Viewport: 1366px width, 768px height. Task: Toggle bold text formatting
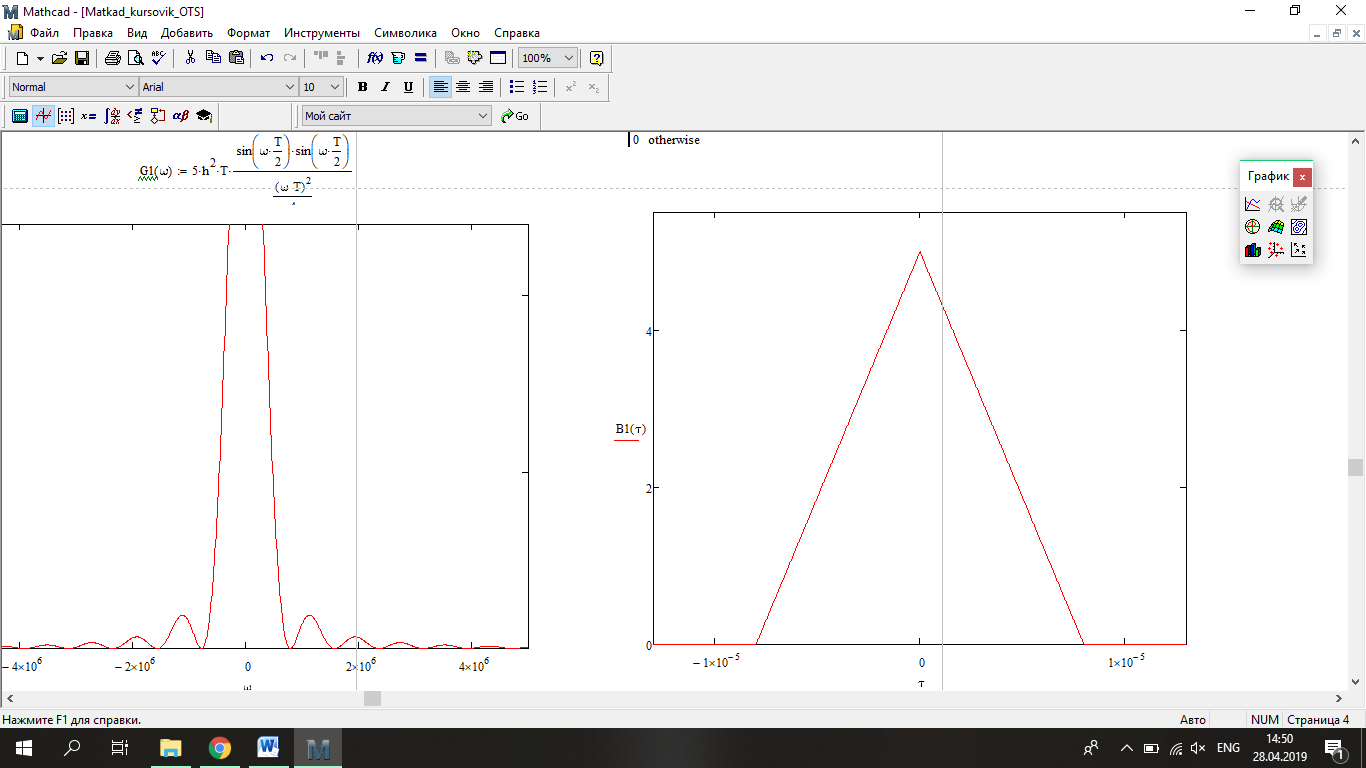pos(363,87)
